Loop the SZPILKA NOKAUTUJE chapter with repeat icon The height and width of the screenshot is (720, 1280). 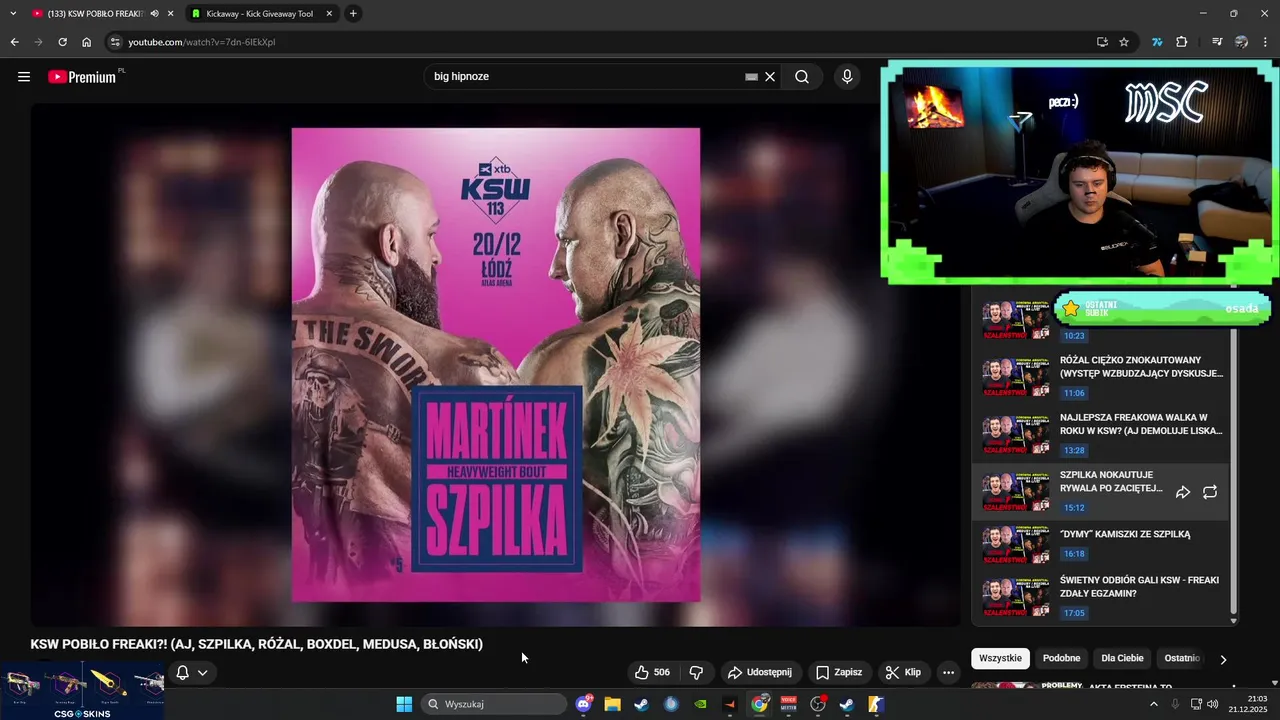click(x=1210, y=492)
